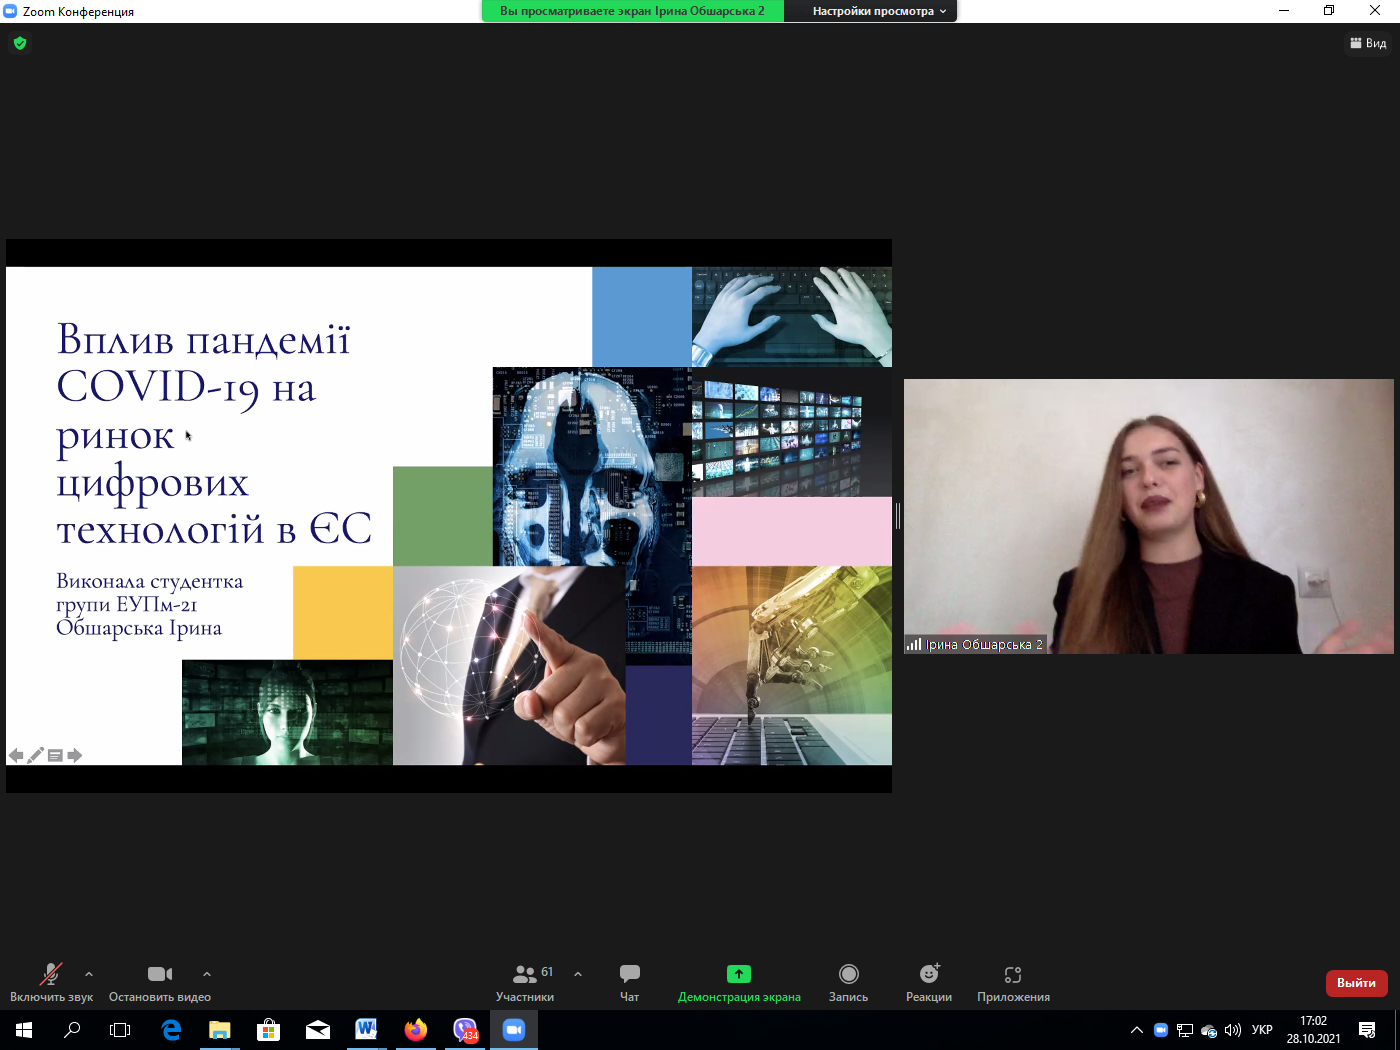Switch to Firefox on taskbar
The height and width of the screenshot is (1050, 1400).
[415, 1030]
